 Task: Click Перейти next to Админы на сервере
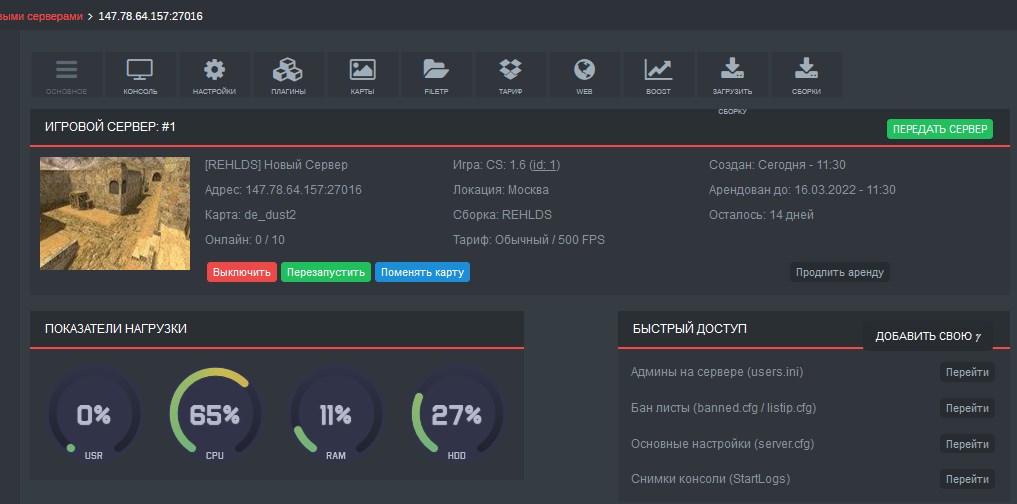pyautogui.click(x=967, y=373)
